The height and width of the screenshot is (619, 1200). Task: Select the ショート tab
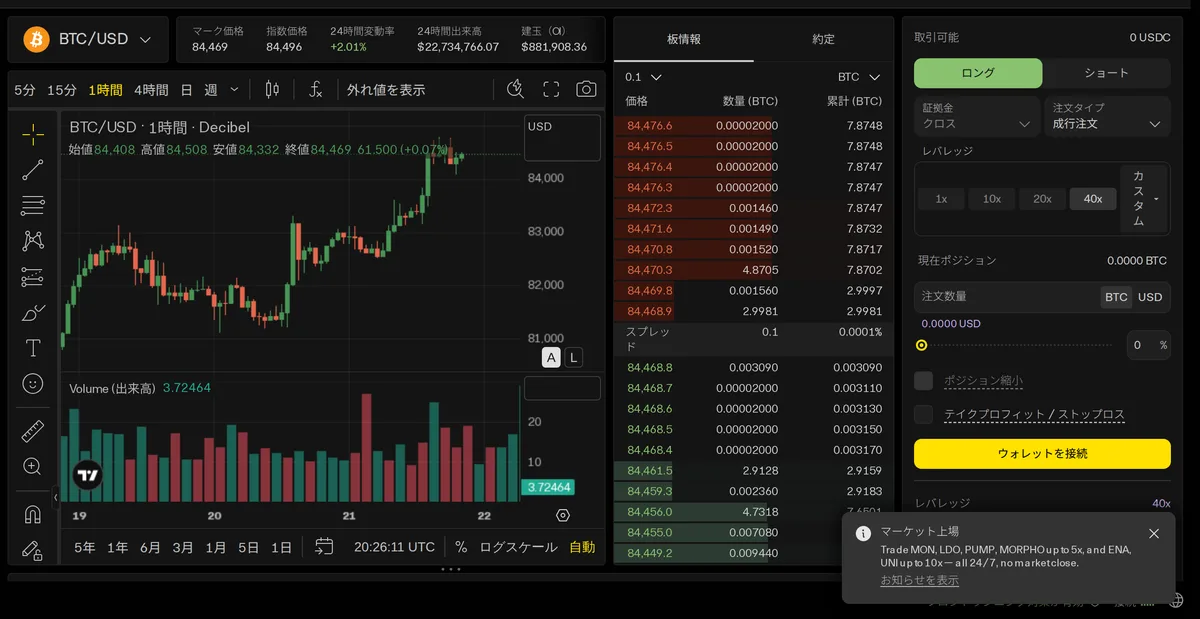tap(1107, 73)
